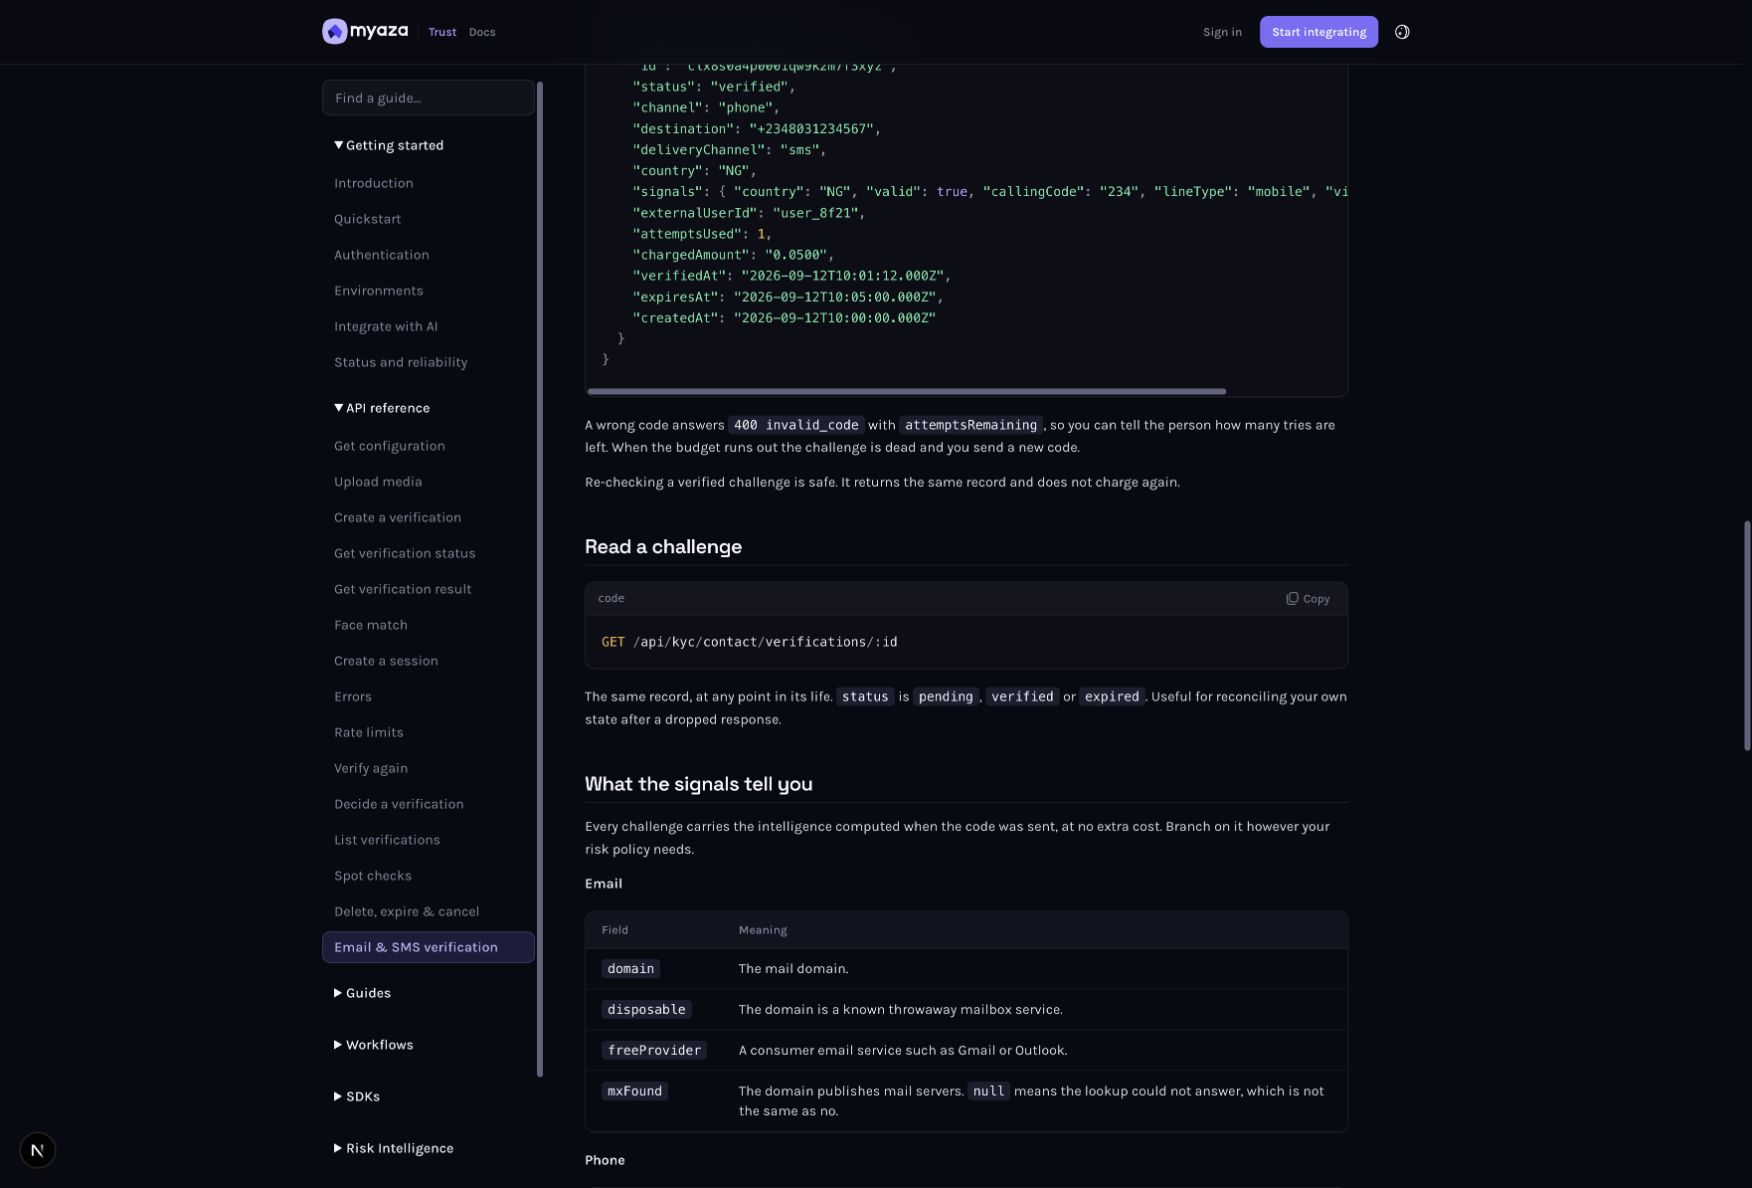Switch to the Trust tab
Image resolution: width=1752 pixels, height=1188 pixels.
(x=442, y=32)
